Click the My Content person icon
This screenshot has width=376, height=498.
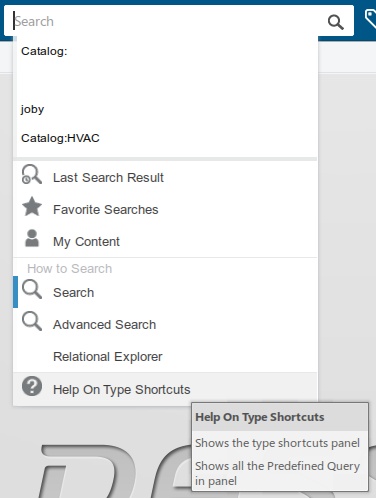point(32,238)
